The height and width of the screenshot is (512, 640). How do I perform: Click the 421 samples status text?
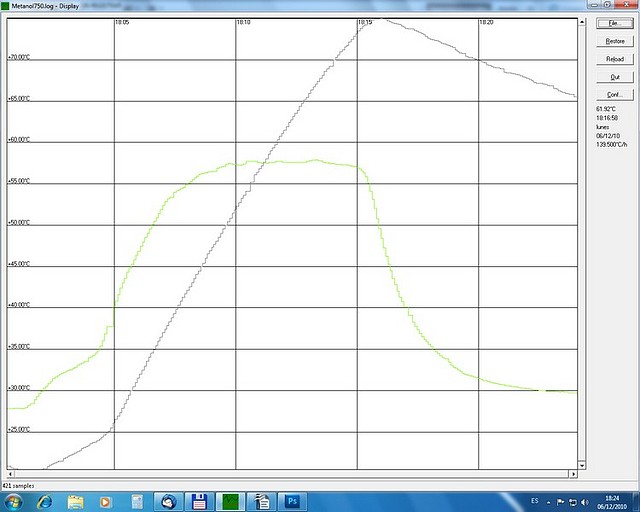18,486
